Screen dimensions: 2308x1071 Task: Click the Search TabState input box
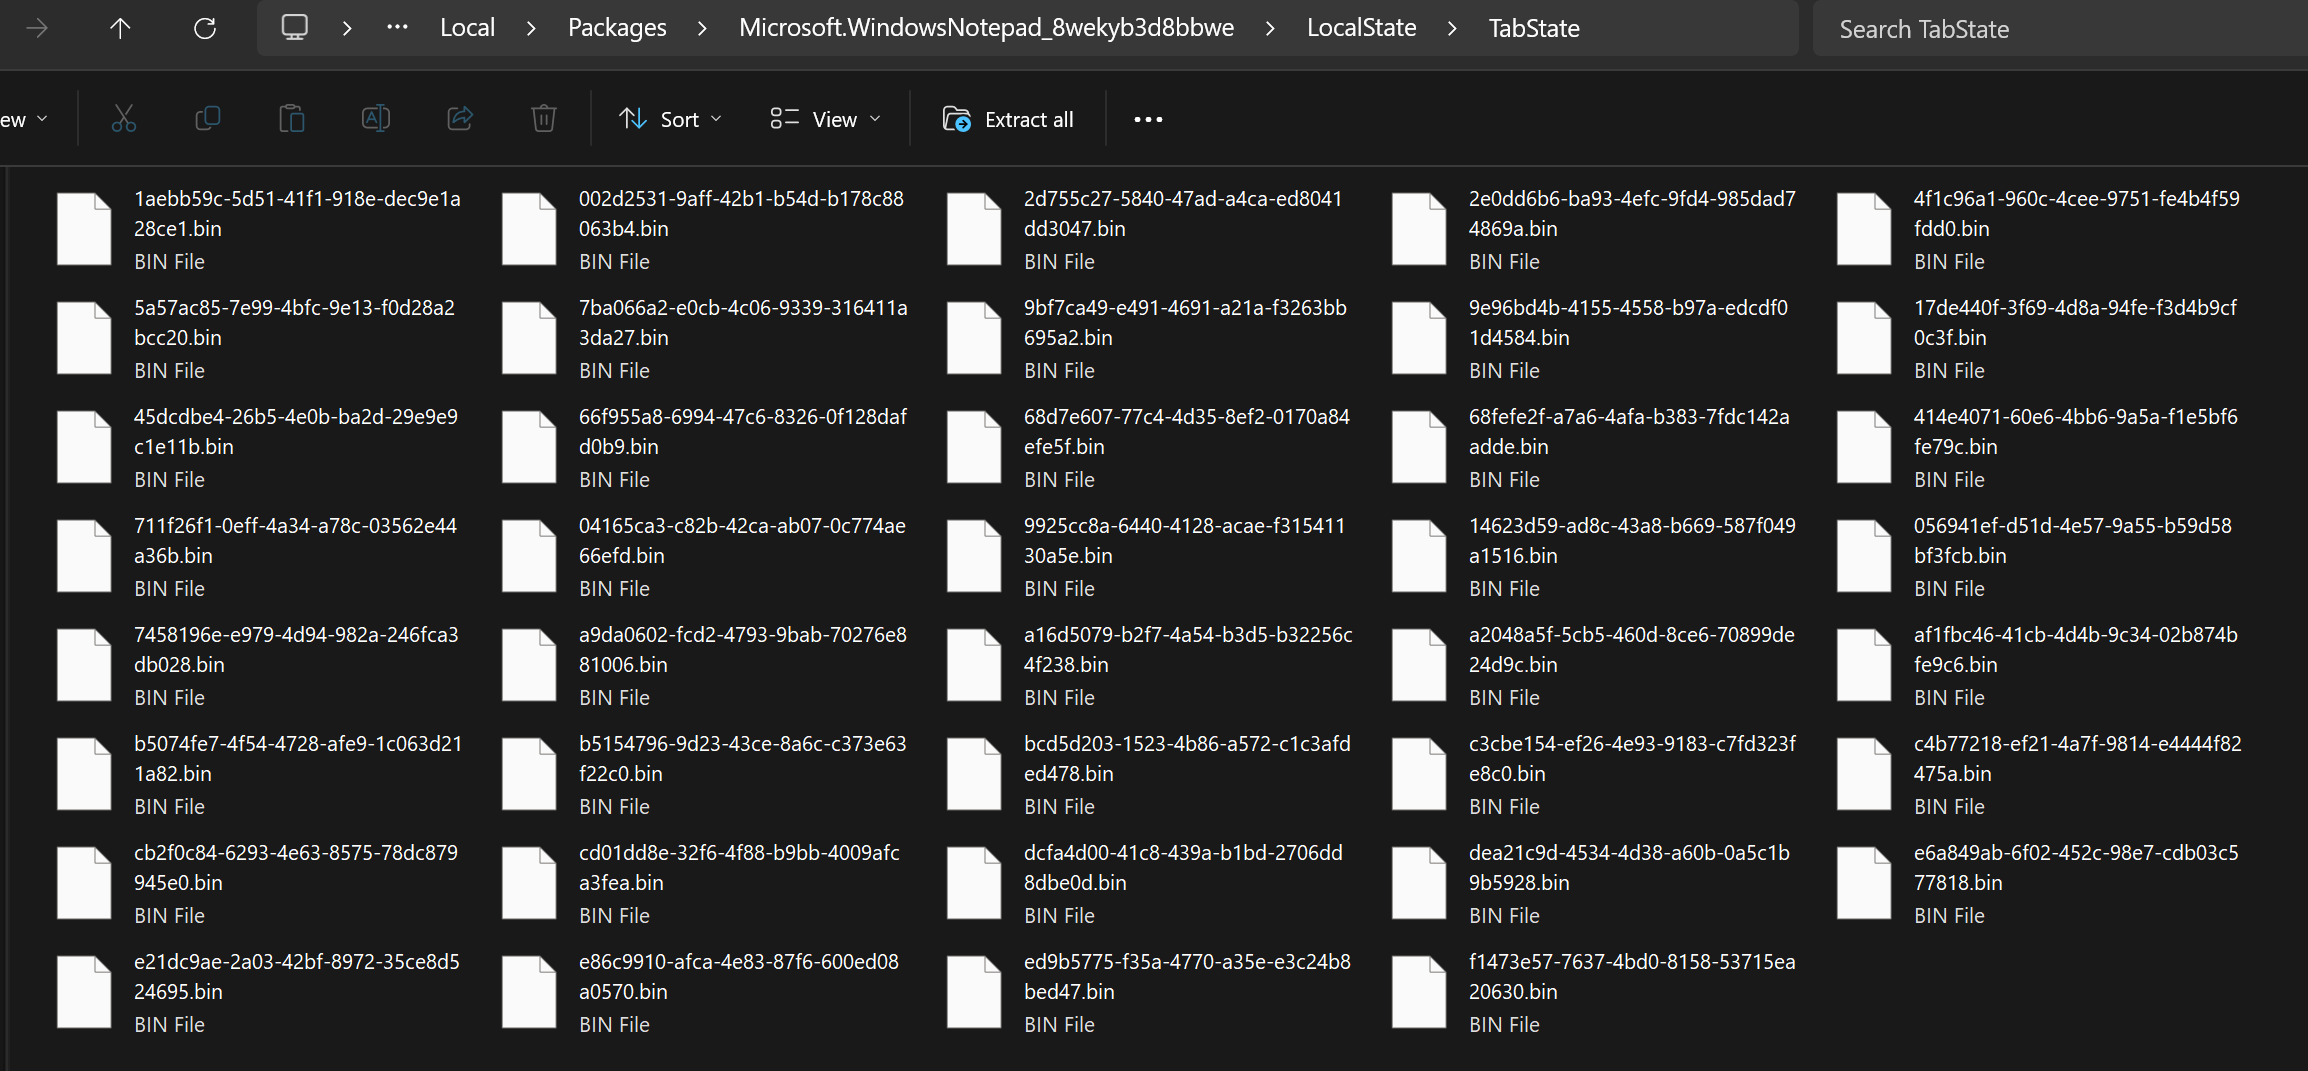(x=2050, y=29)
